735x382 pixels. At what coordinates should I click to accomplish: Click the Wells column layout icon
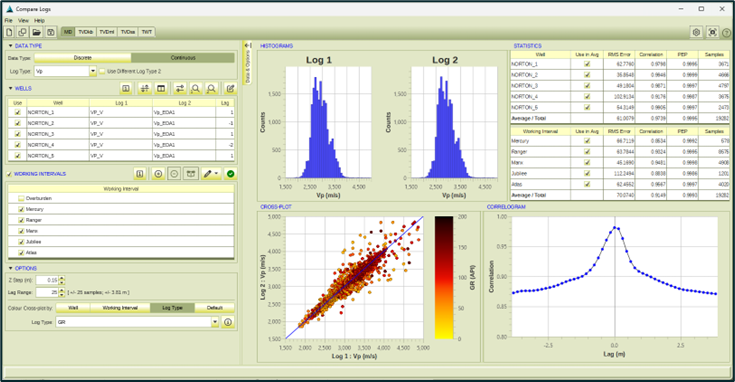161,88
